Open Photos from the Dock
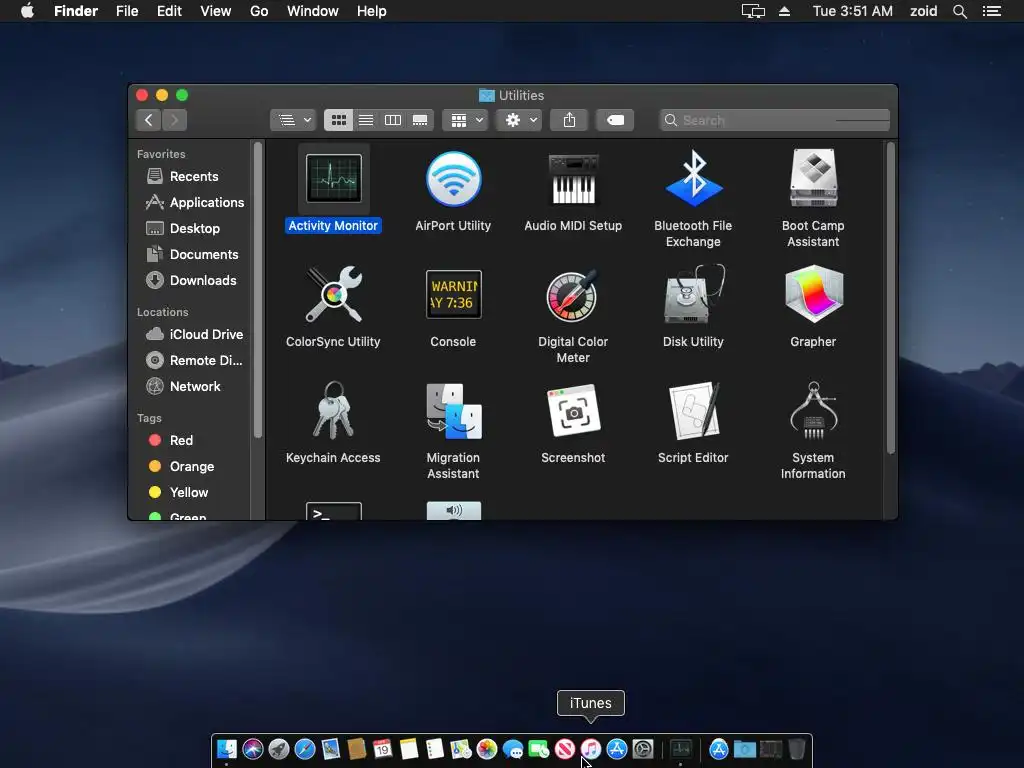The width and height of the screenshot is (1024, 768). 487,749
